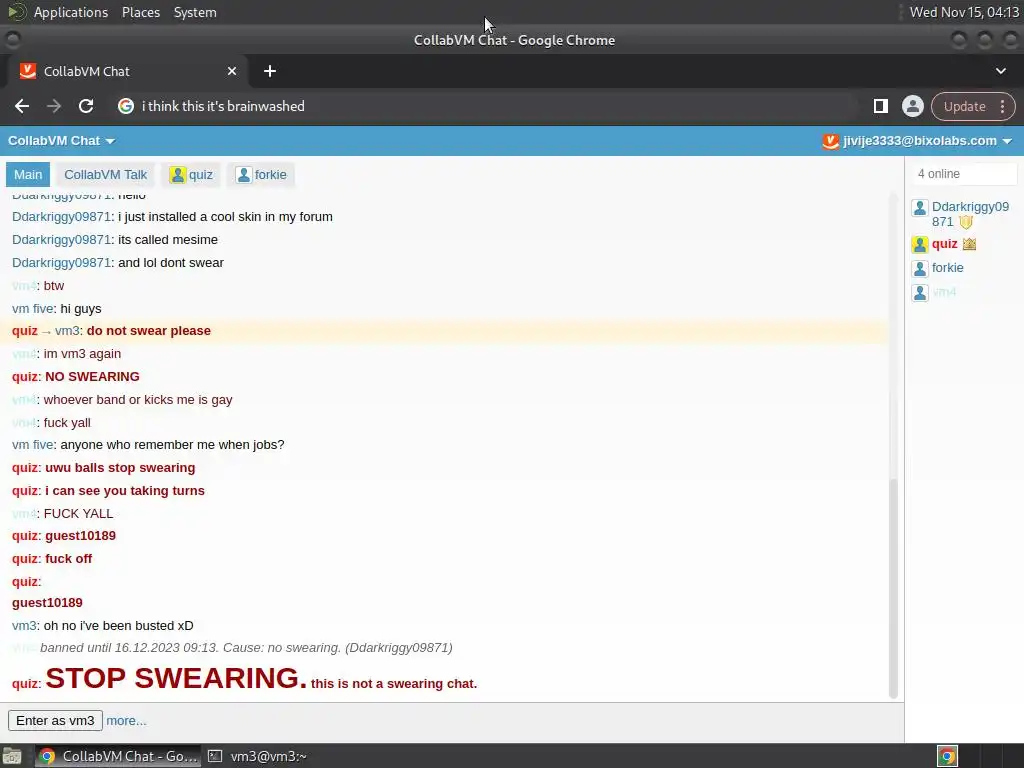Click vm3 name in 'oh no i've been busted' message

click(24, 626)
